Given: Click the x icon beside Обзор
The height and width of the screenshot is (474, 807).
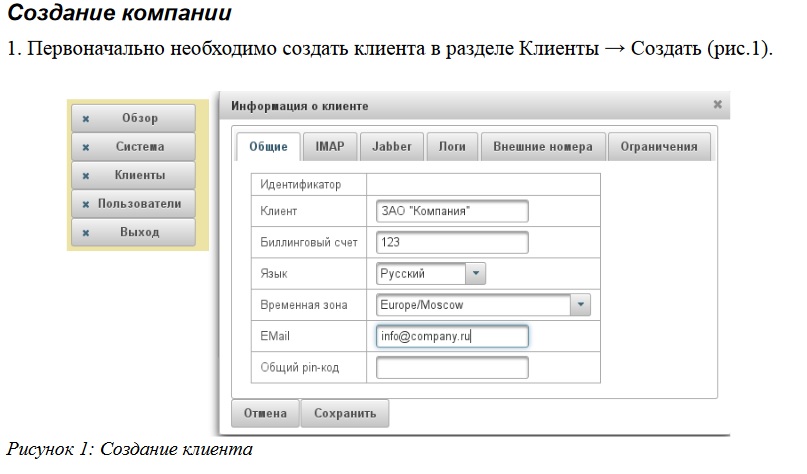Looking at the screenshot, I should click(x=86, y=119).
